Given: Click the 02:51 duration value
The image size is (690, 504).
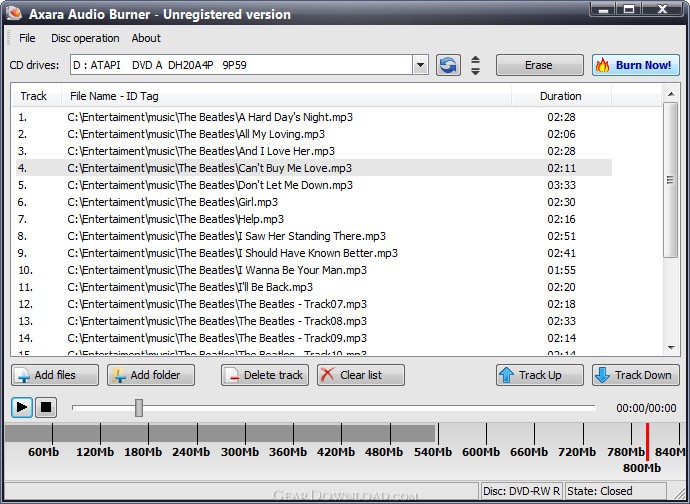Looking at the screenshot, I should [562, 236].
